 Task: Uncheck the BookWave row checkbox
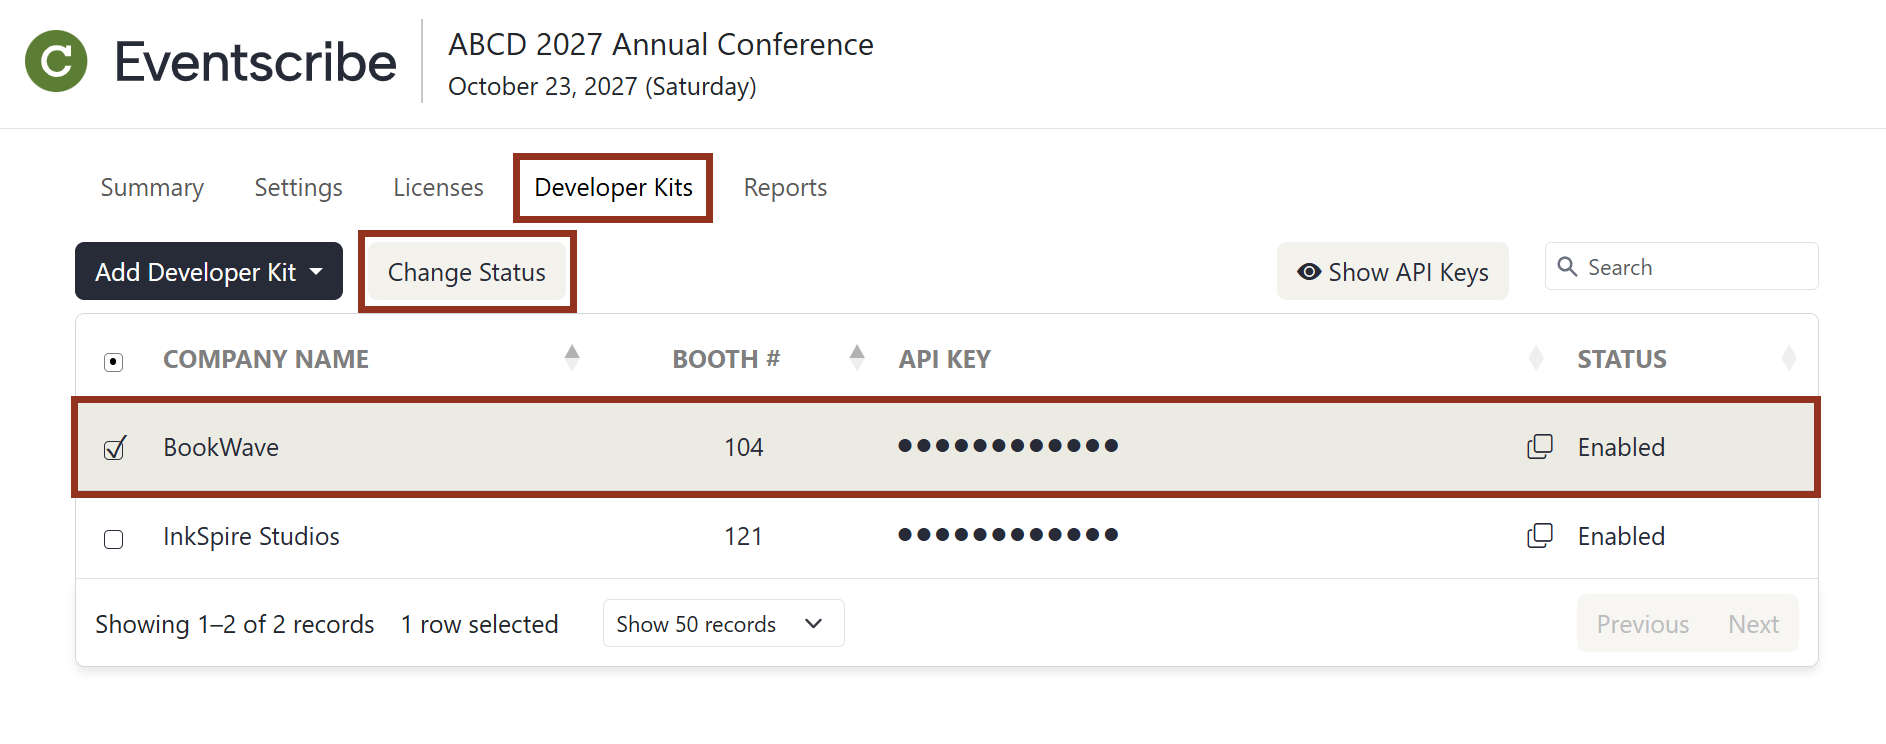pos(113,449)
